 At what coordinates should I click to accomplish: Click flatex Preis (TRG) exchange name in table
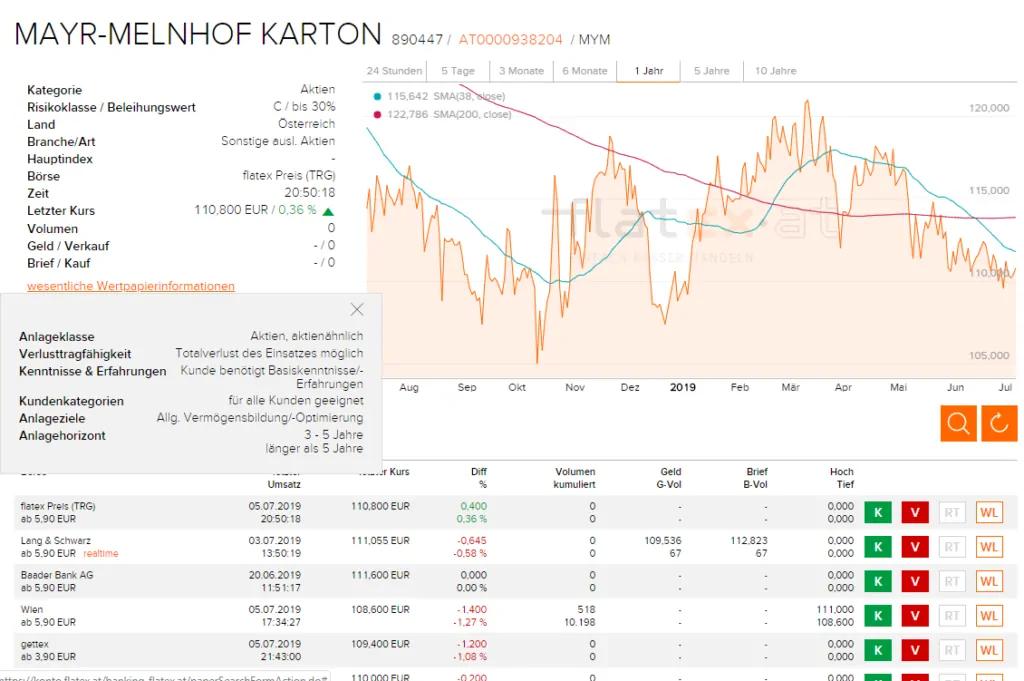click(x=58, y=506)
